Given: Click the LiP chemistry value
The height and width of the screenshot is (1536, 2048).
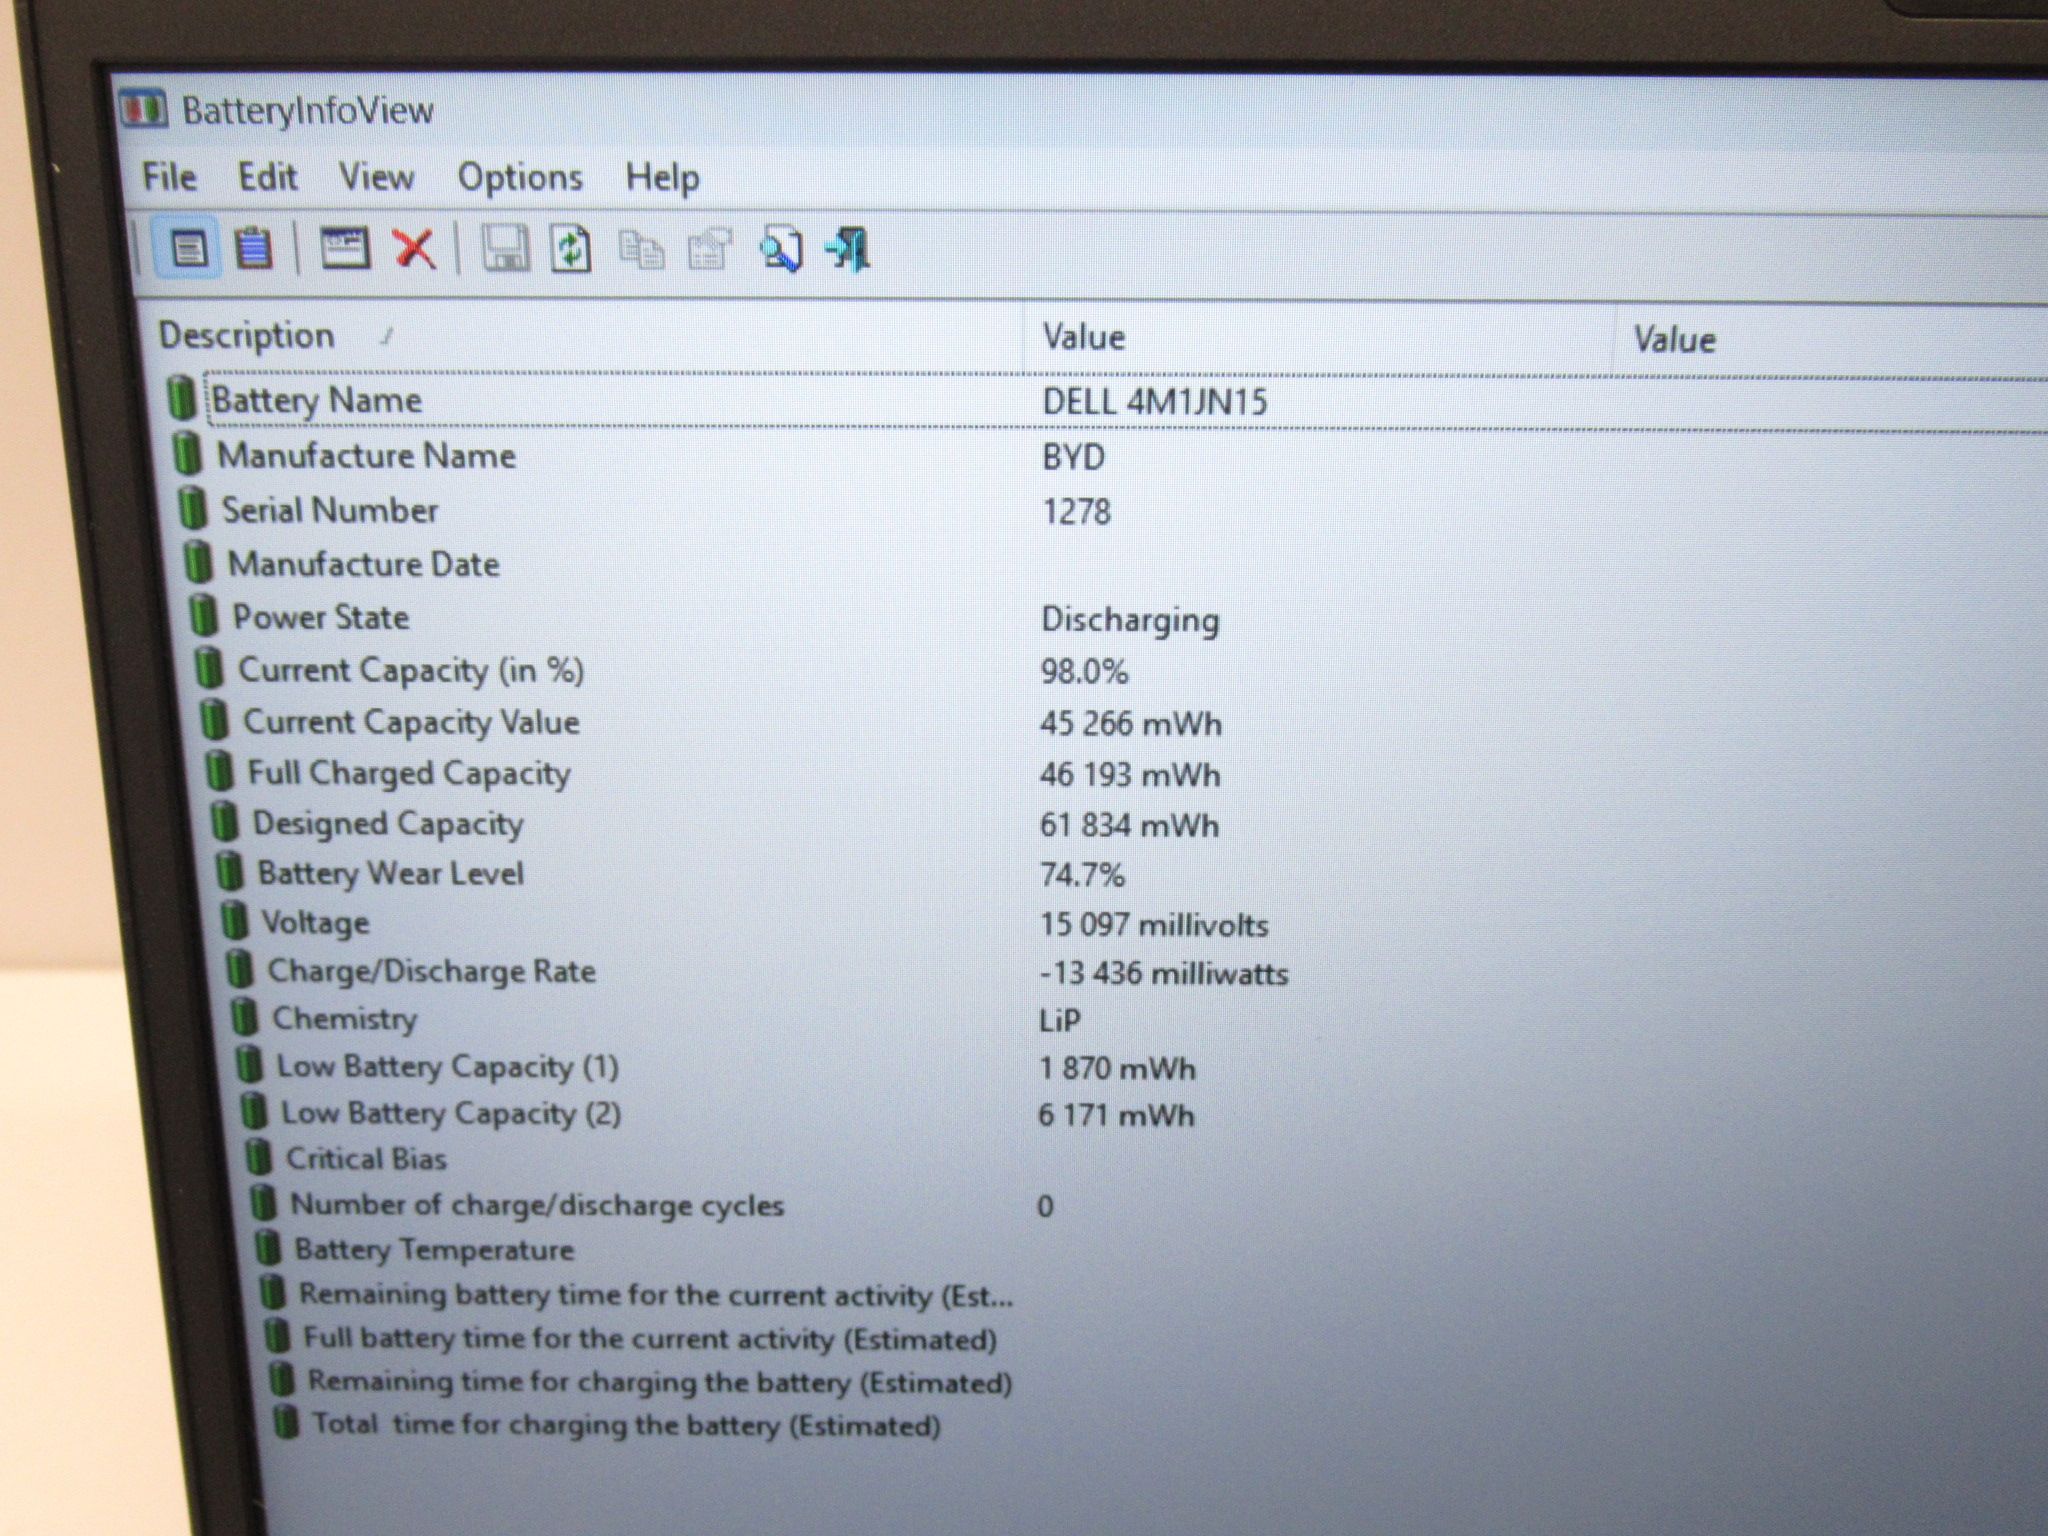Looking at the screenshot, I should (1060, 1020).
